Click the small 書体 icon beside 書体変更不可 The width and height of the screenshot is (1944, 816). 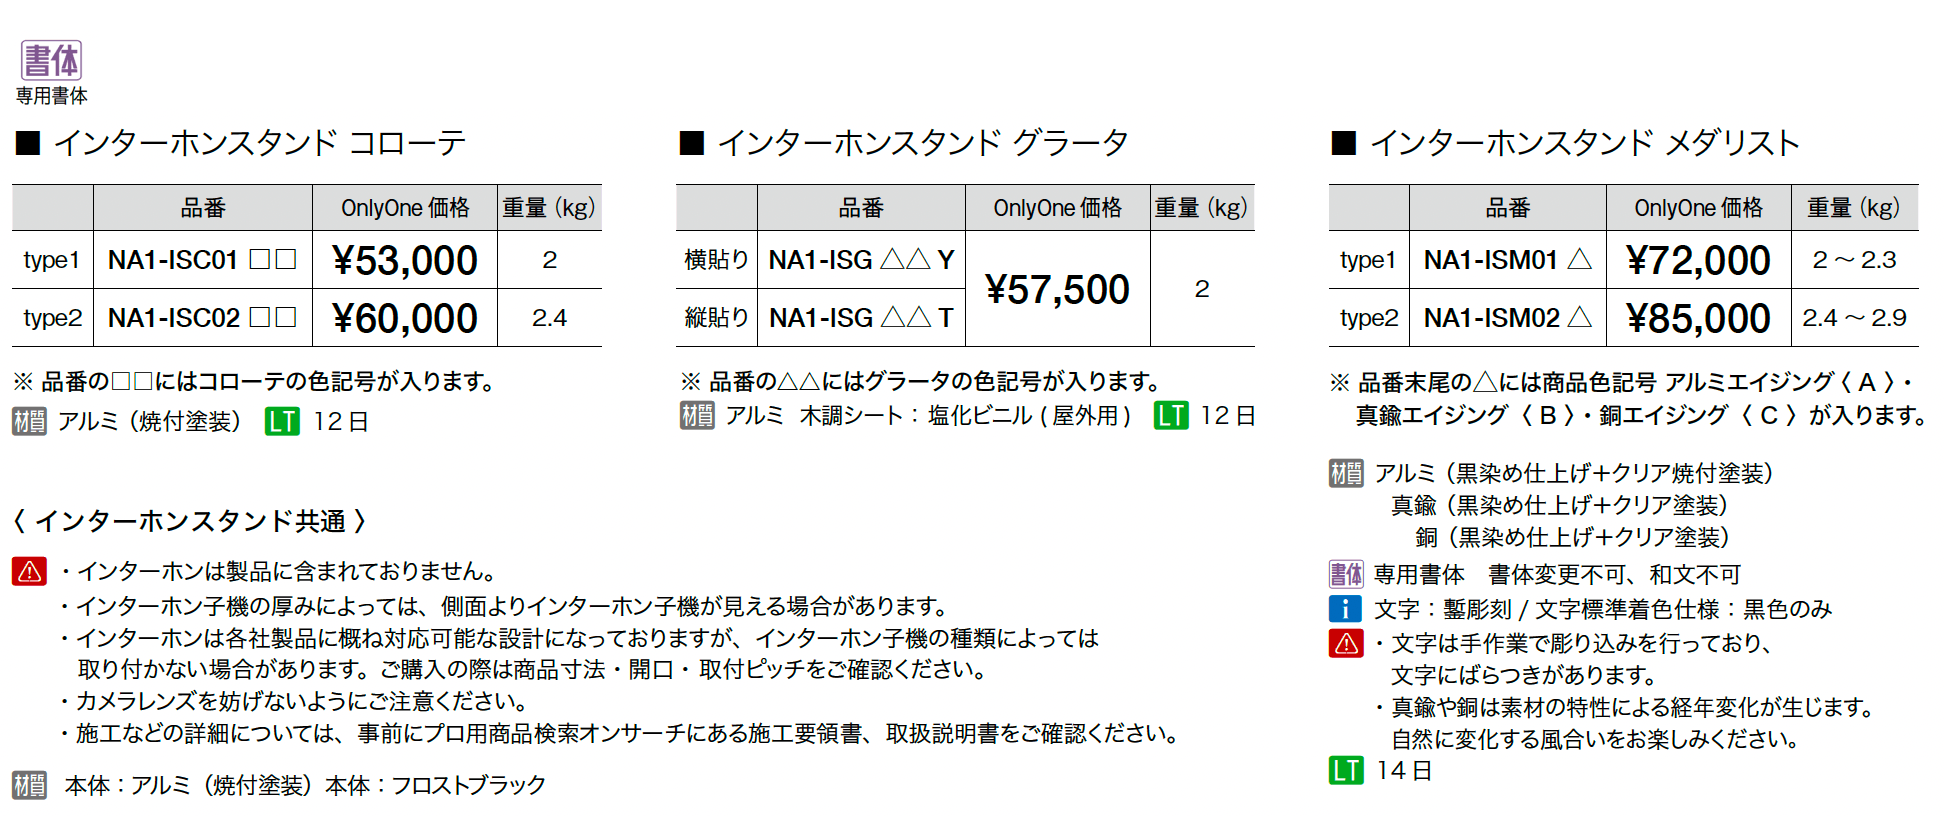click(x=1346, y=574)
